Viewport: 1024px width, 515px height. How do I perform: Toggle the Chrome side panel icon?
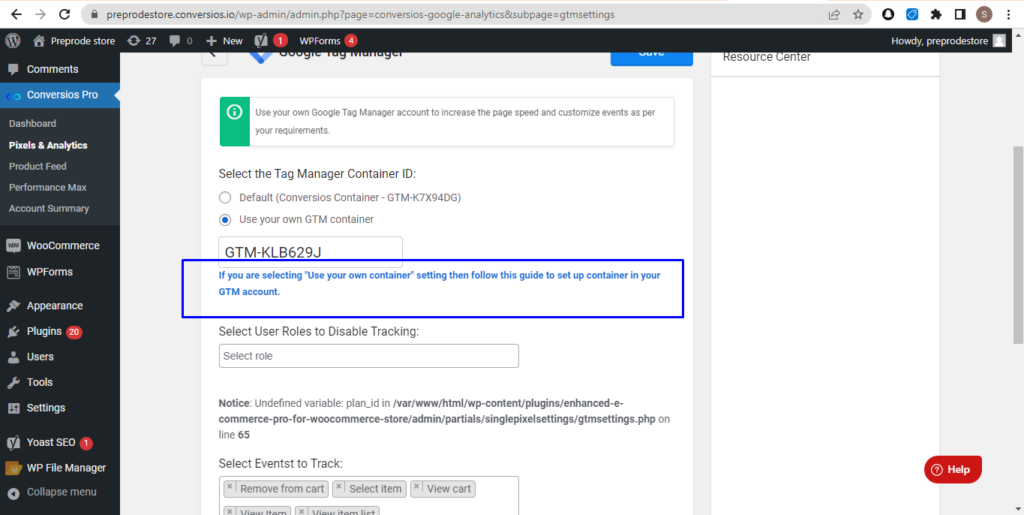point(960,14)
